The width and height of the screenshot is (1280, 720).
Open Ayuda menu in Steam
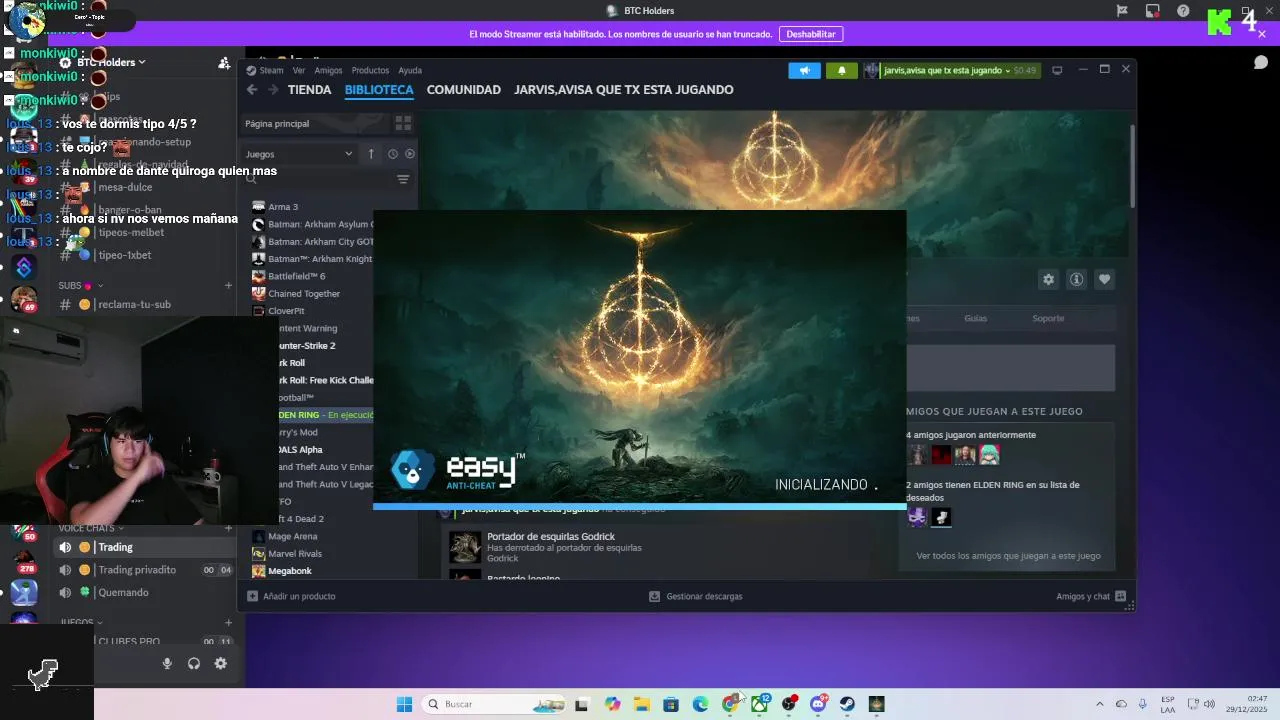(x=410, y=70)
